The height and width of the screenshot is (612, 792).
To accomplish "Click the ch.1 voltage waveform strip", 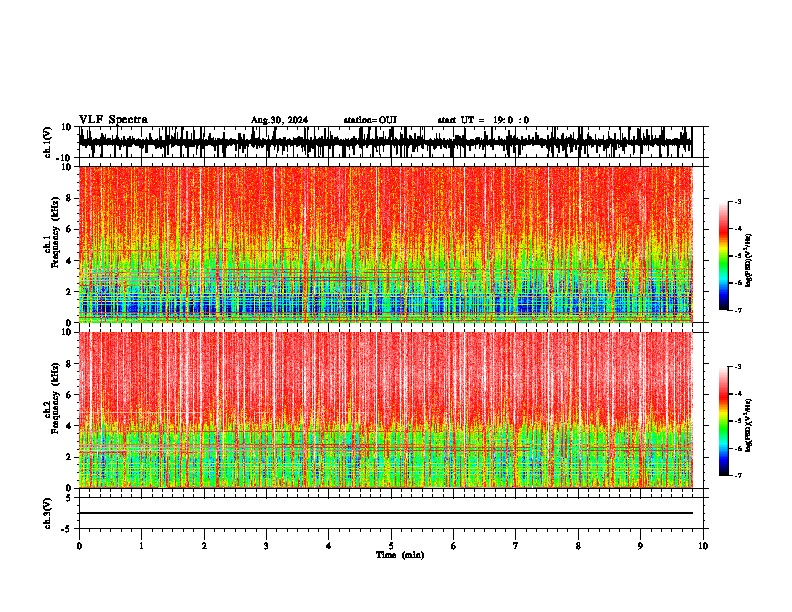I will [385, 142].
